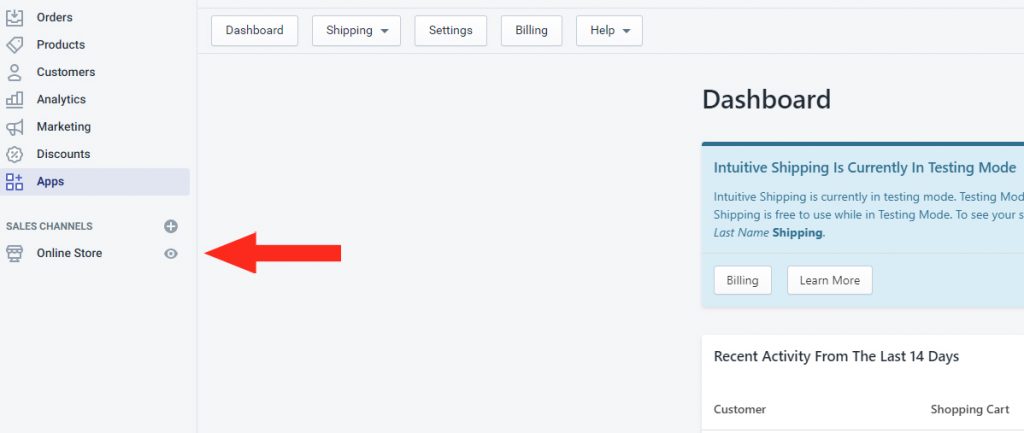Expand the Help dropdown menu
Viewport: 1024px width, 433px height.
(609, 31)
